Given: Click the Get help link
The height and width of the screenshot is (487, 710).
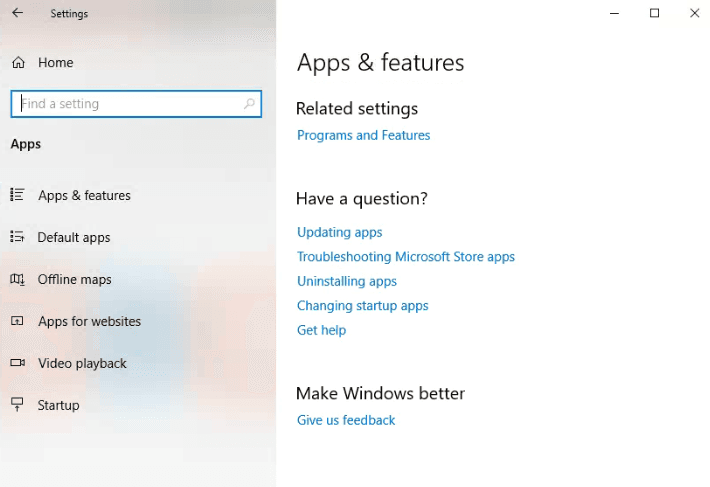Looking at the screenshot, I should pos(321,331).
